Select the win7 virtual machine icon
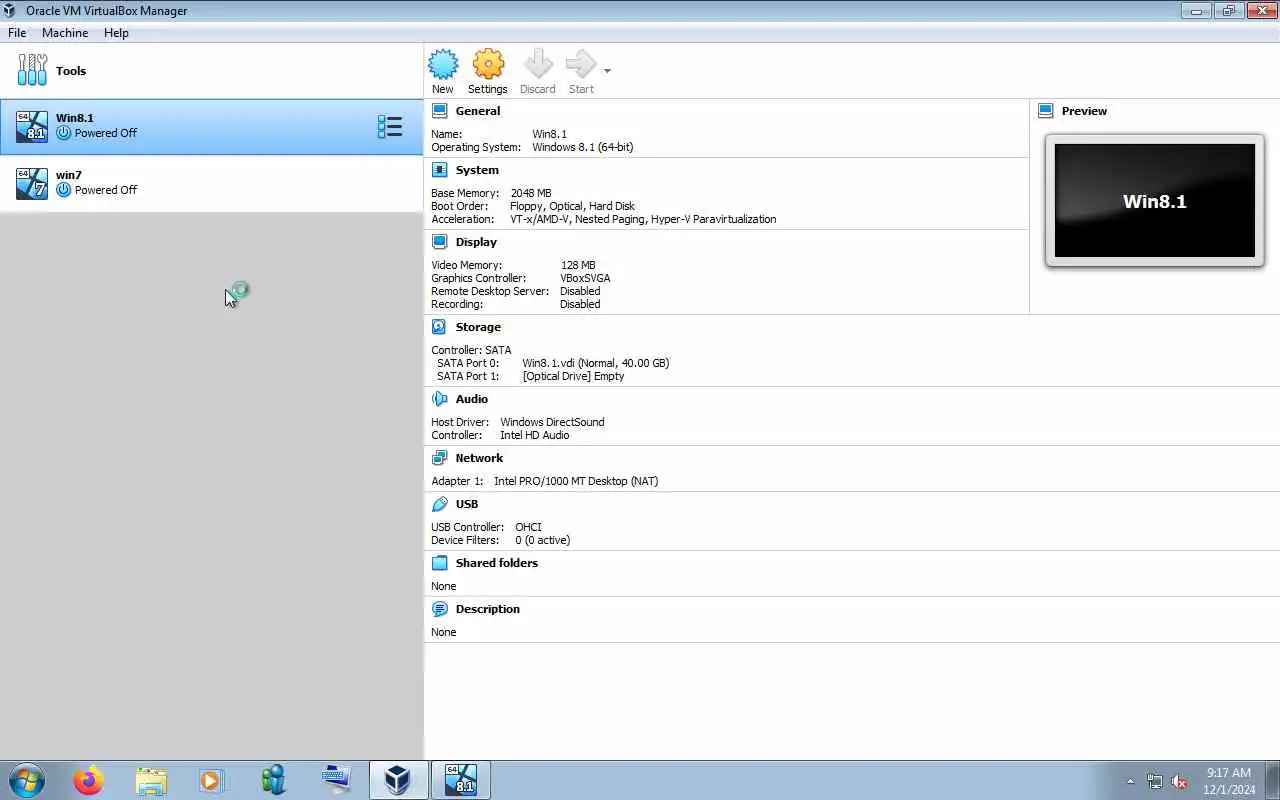 [x=32, y=183]
